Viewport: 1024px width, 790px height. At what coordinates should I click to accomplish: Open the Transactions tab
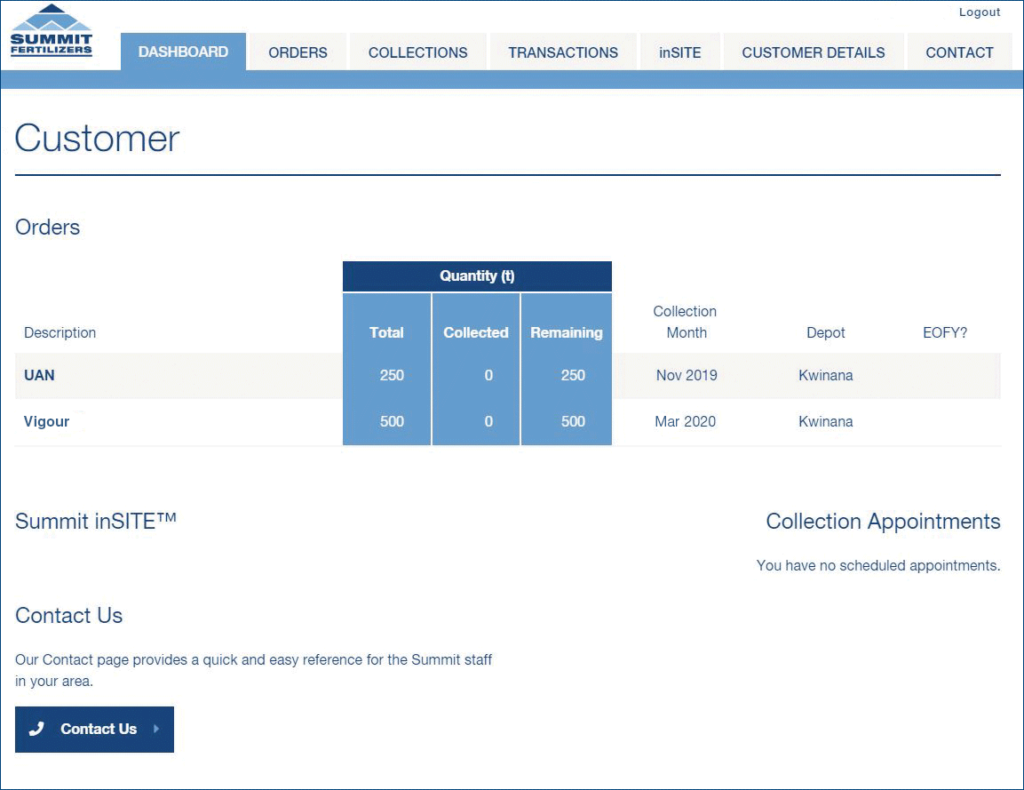(562, 53)
